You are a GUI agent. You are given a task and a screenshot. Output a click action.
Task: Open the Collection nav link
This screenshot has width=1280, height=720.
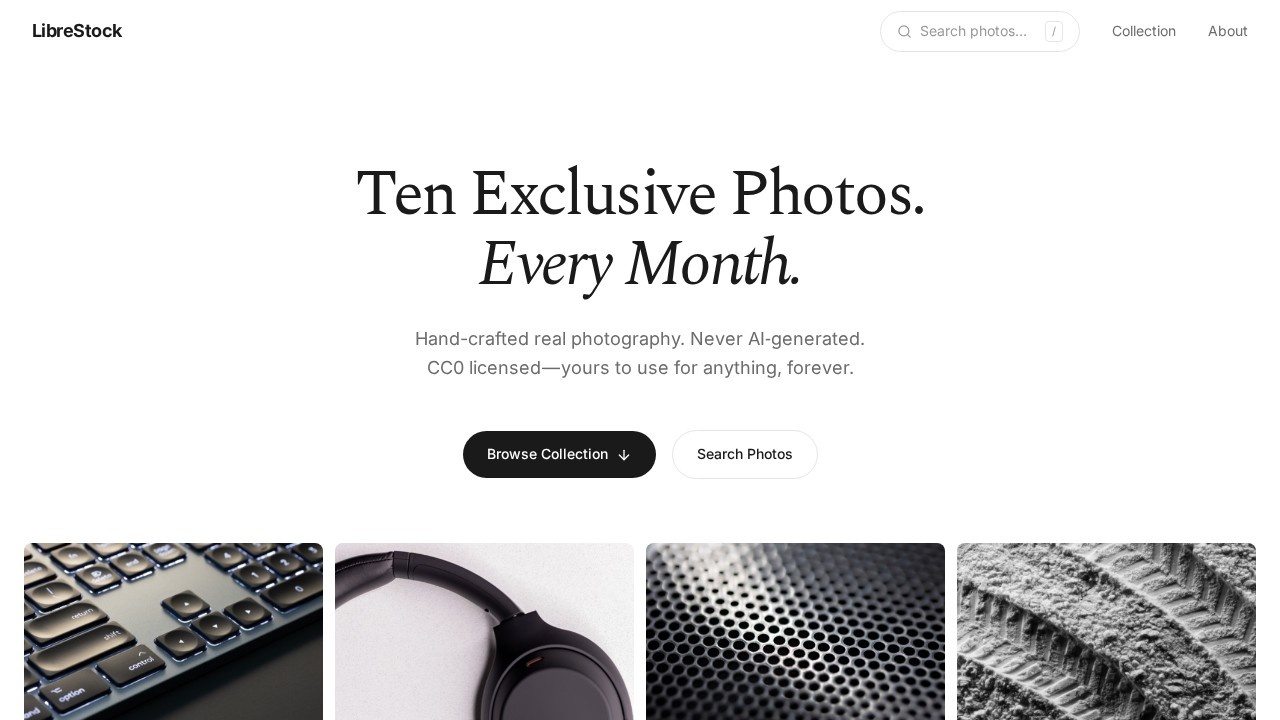[1144, 31]
